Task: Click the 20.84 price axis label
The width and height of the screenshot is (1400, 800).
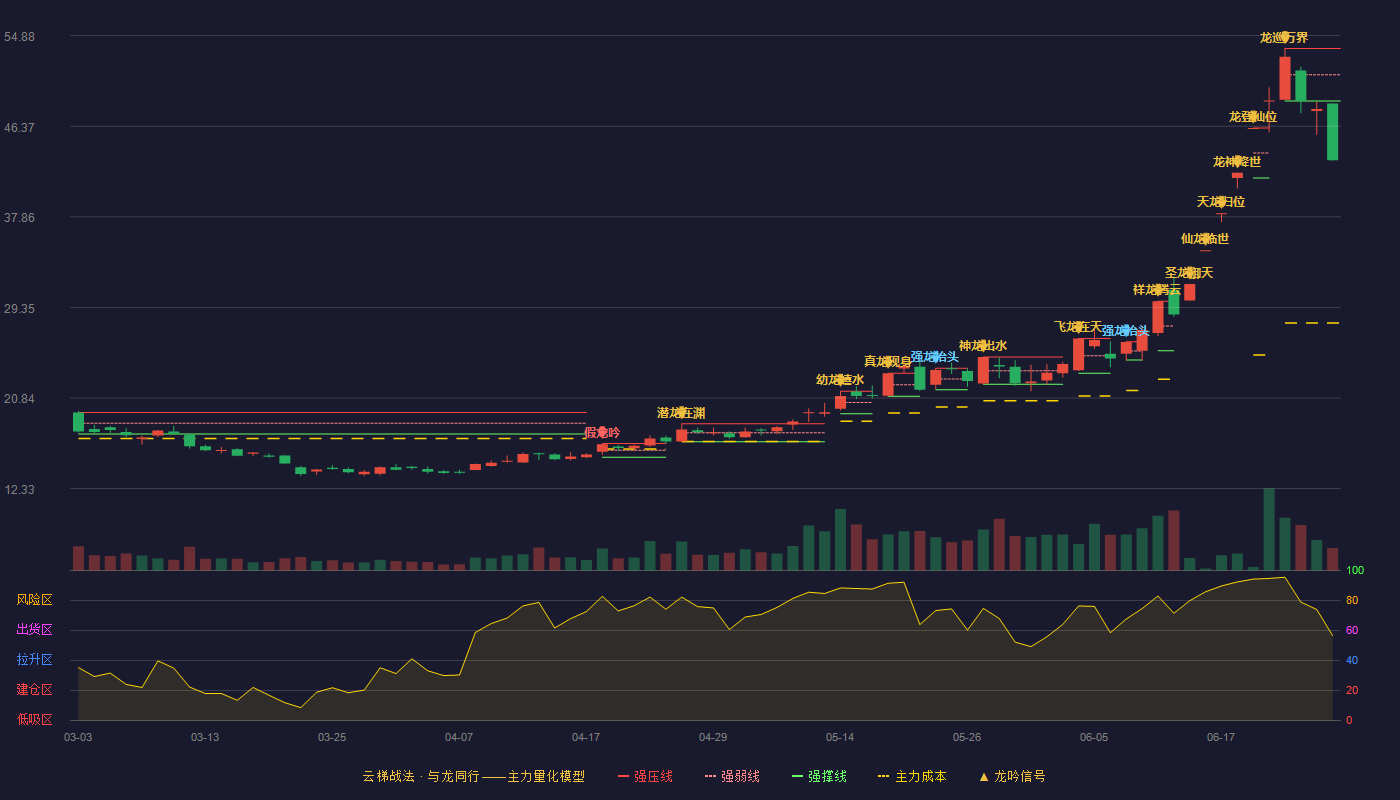Action: click(19, 399)
